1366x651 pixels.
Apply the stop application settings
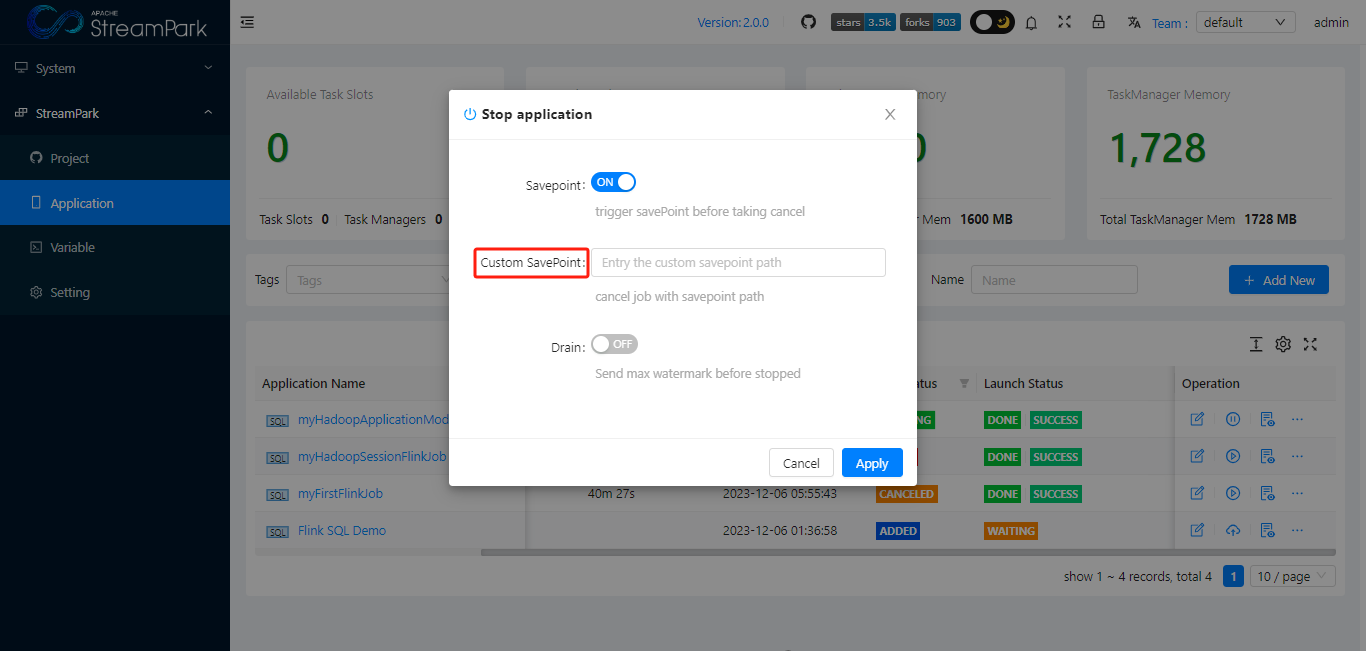(871, 462)
